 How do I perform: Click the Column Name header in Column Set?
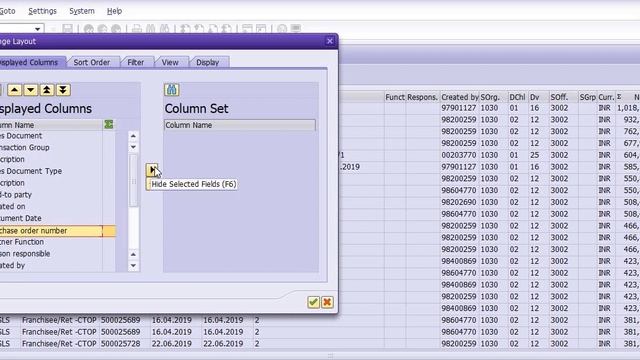tap(240, 125)
